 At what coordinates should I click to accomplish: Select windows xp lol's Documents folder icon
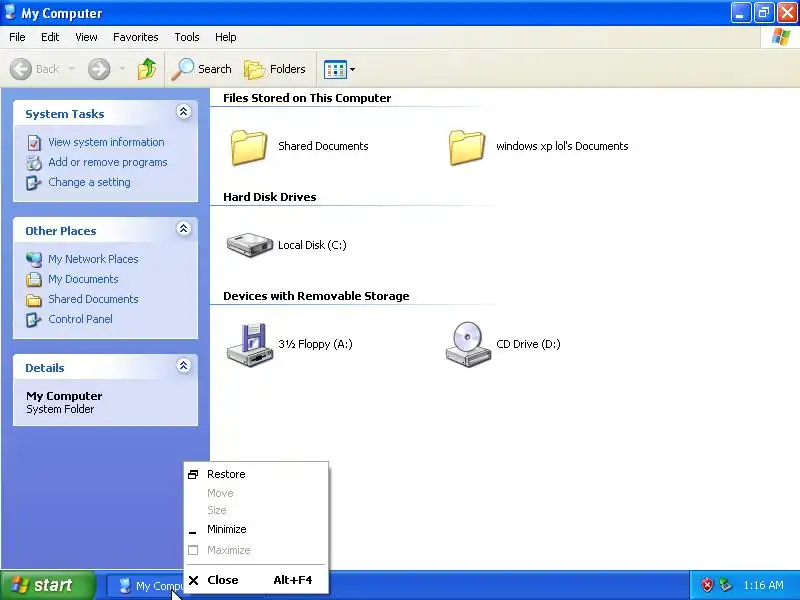(x=467, y=147)
